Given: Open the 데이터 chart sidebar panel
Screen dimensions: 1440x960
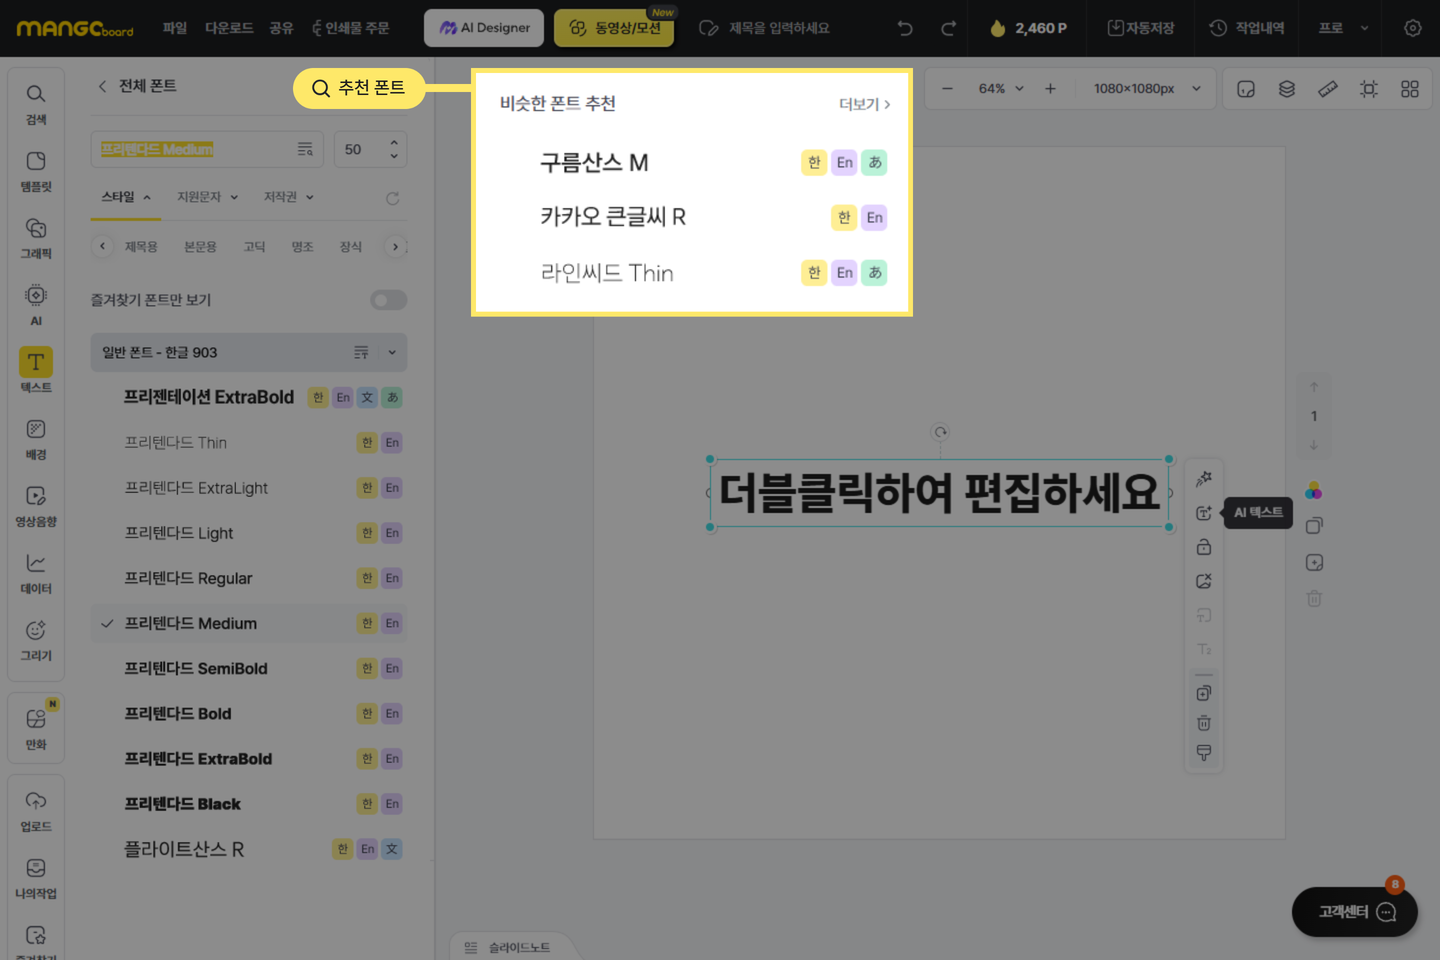Looking at the screenshot, I should coord(36,573).
